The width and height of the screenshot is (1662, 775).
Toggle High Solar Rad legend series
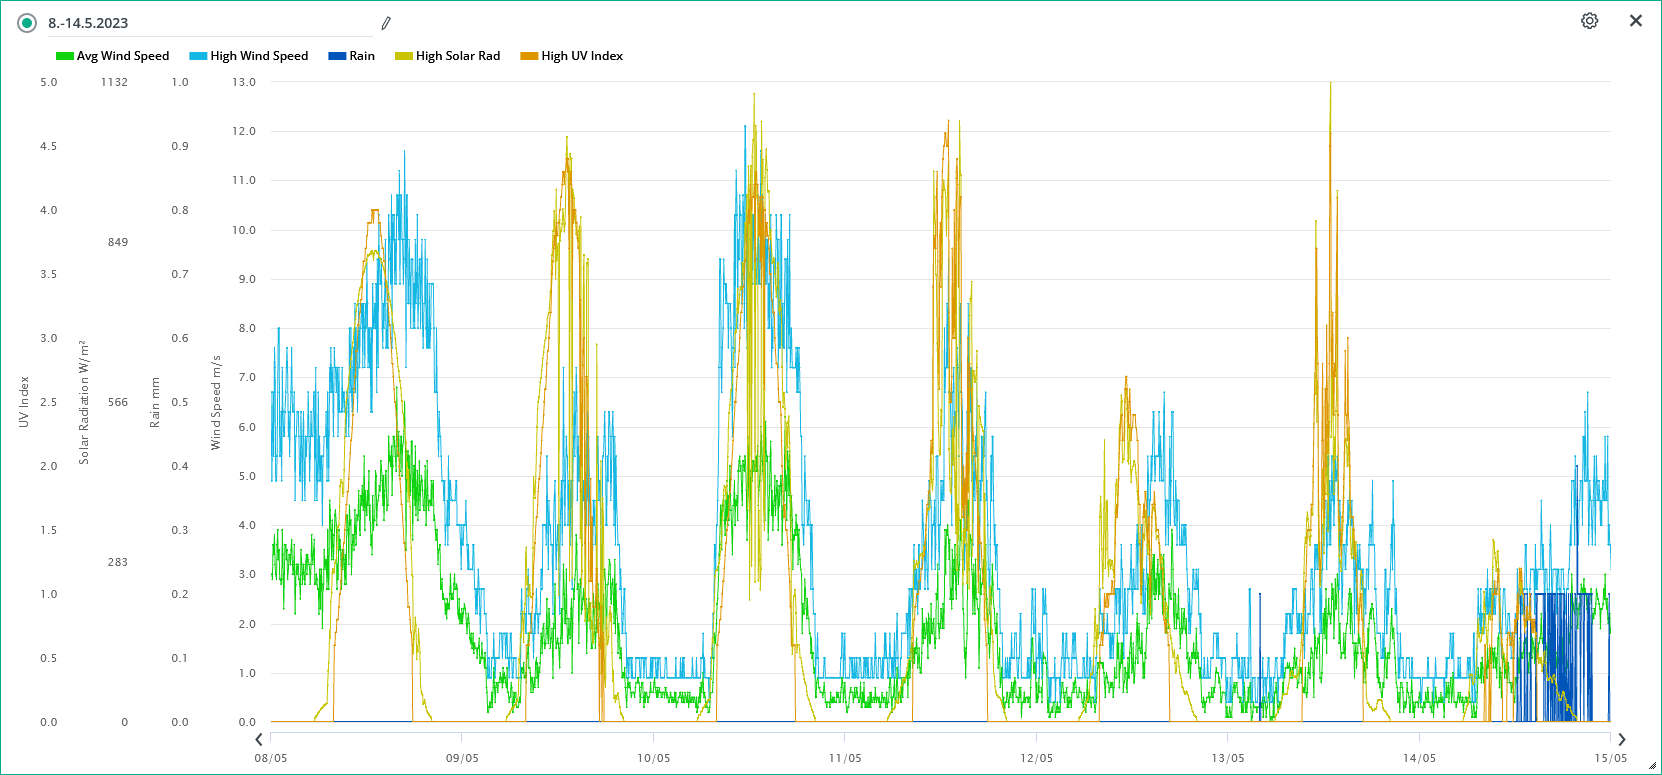pos(448,56)
